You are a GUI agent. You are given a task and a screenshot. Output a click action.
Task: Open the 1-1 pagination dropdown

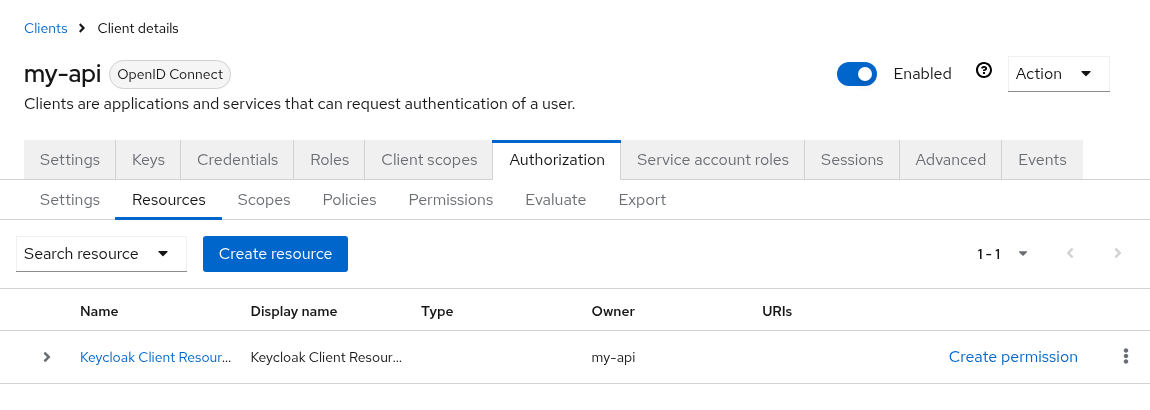coord(1002,254)
